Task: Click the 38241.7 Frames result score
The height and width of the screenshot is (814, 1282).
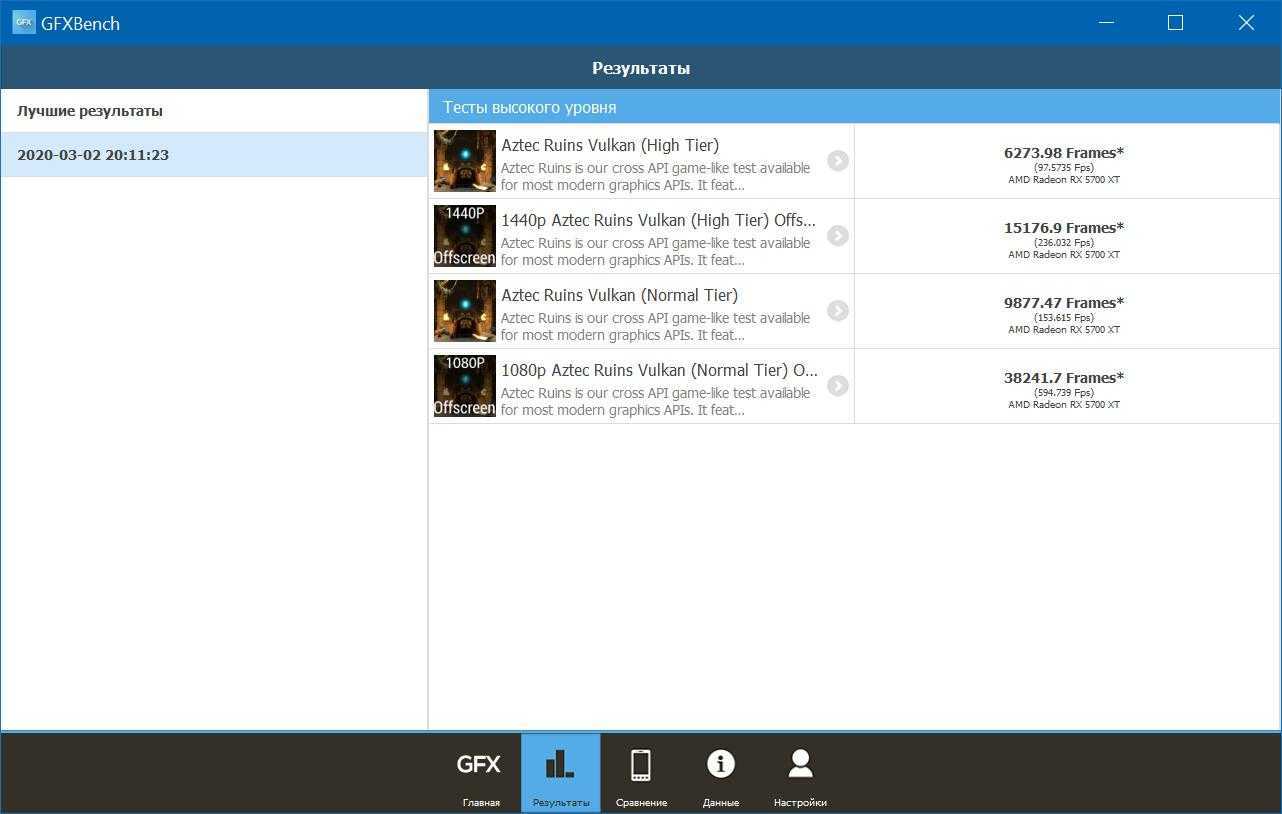Action: (1063, 378)
